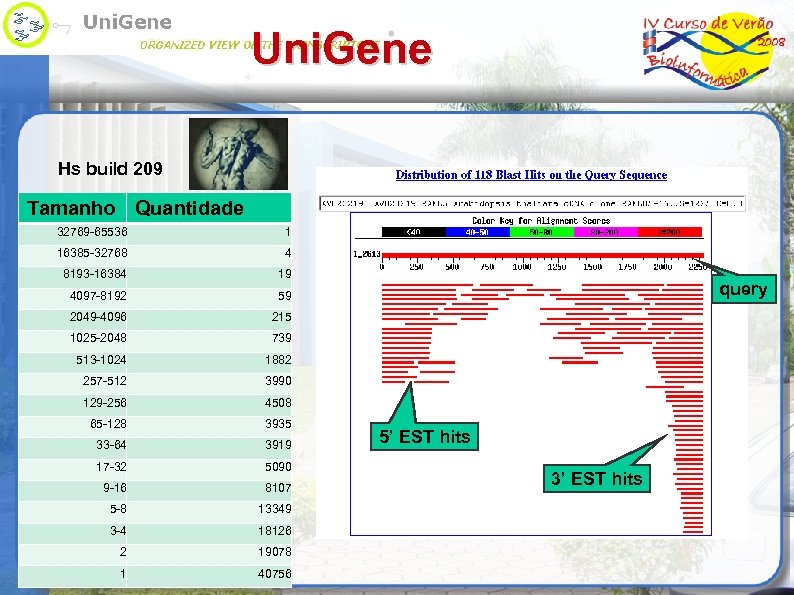Click quantity value 59
The width and height of the screenshot is (794, 595).
tap(285, 296)
